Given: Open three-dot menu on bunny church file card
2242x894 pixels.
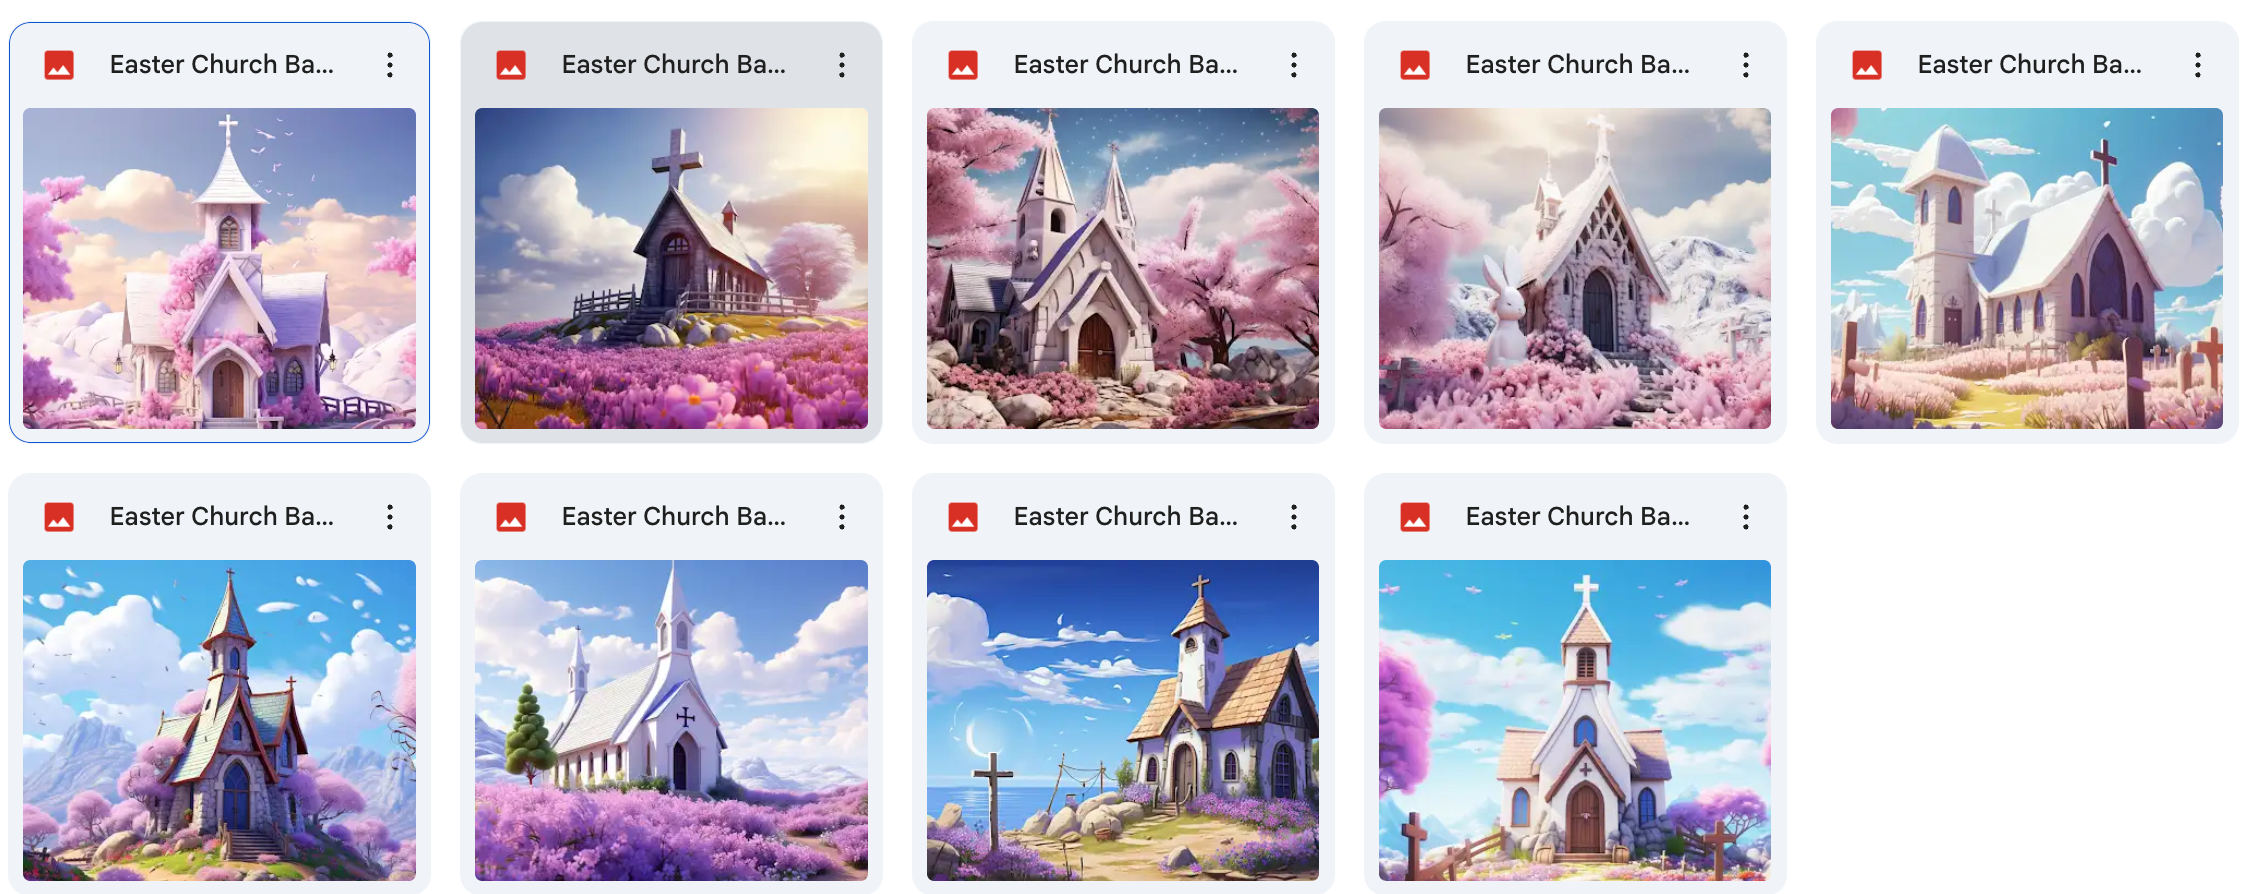Looking at the screenshot, I should (x=1746, y=65).
